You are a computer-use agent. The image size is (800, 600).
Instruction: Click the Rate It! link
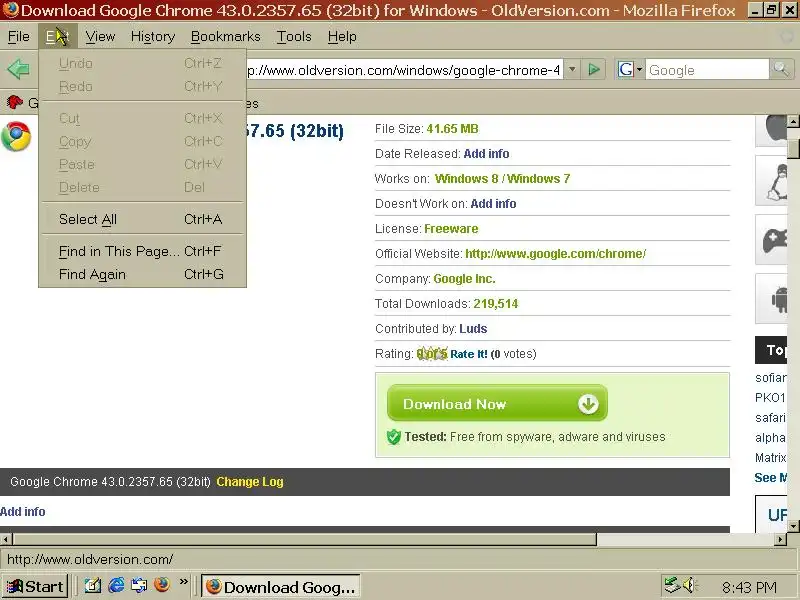point(468,354)
